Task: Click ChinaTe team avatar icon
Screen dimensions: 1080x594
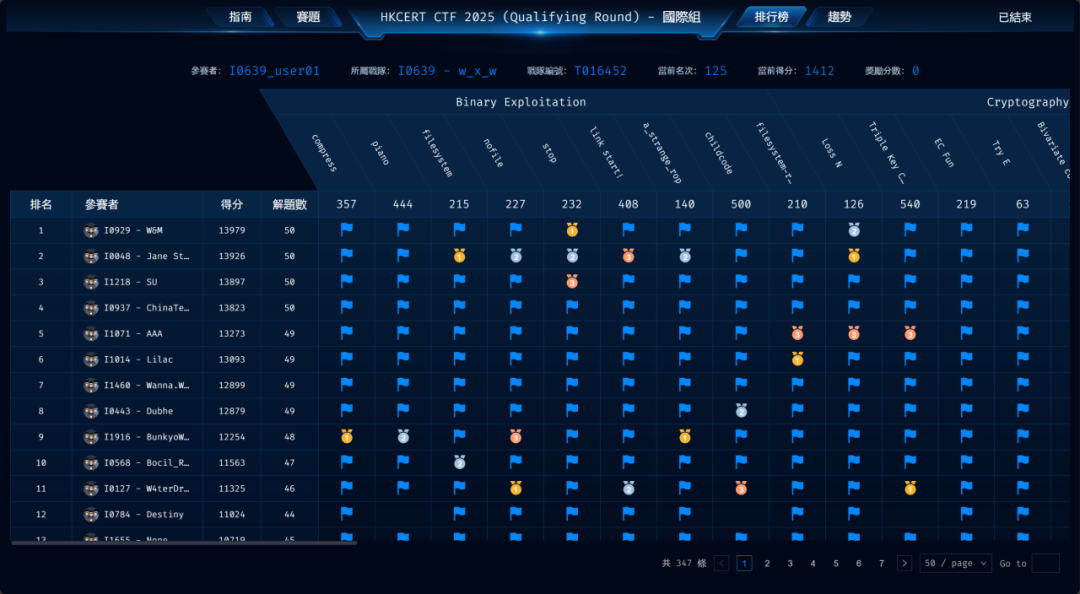Action: pos(91,308)
